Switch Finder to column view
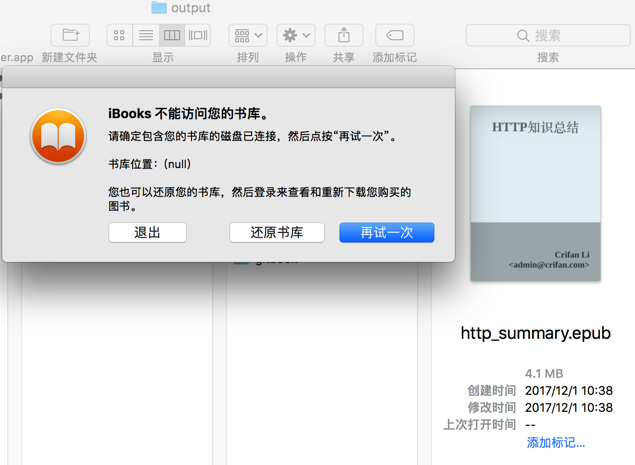Viewport: 635px width, 465px height. pyautogui.click(x=172, y=35)
